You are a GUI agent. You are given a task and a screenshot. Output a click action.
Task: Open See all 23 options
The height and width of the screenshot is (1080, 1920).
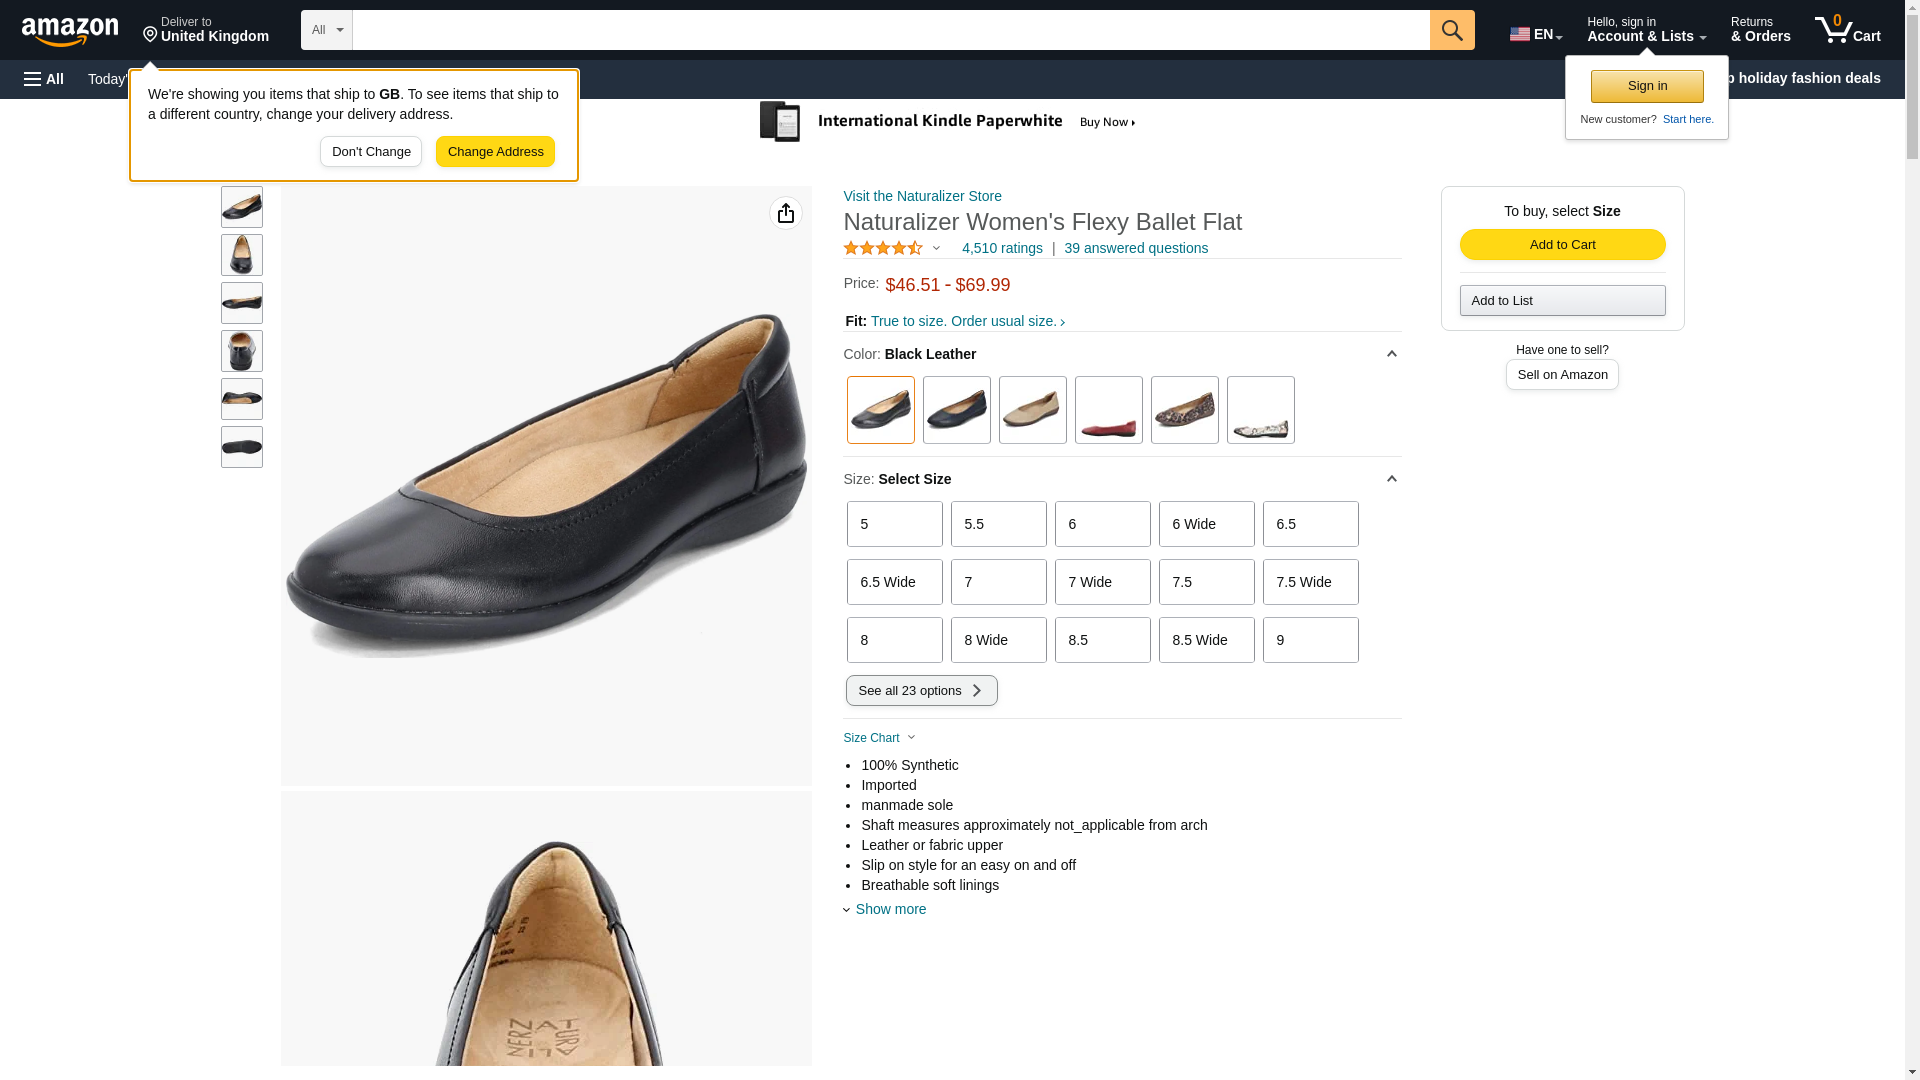point(922,691)
